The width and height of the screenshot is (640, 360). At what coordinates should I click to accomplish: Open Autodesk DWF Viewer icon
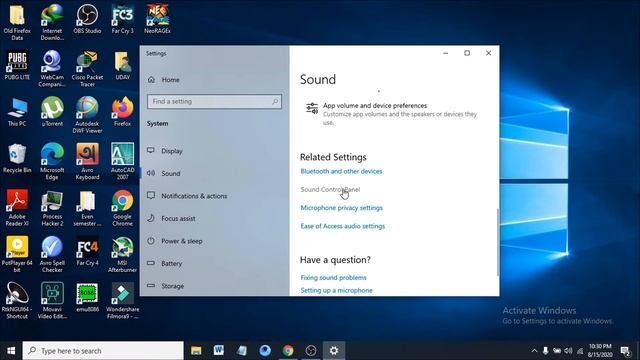87,115
